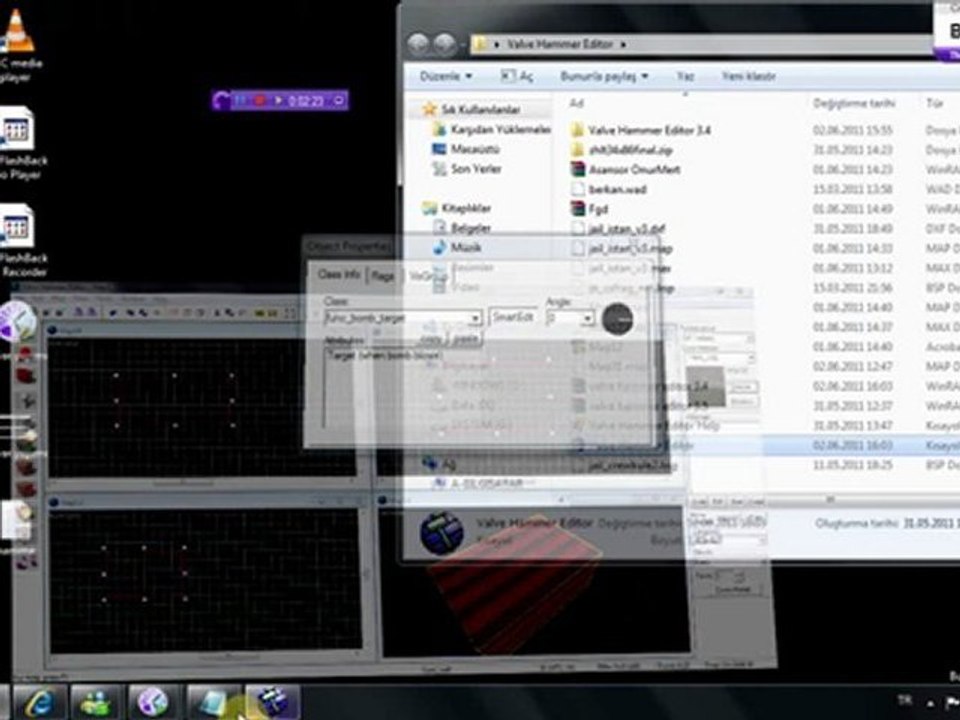The width and height of the screenshot is (960, 720).
Task: Open the FlashBack Recorder desktop icon
Action: [20, 241]
